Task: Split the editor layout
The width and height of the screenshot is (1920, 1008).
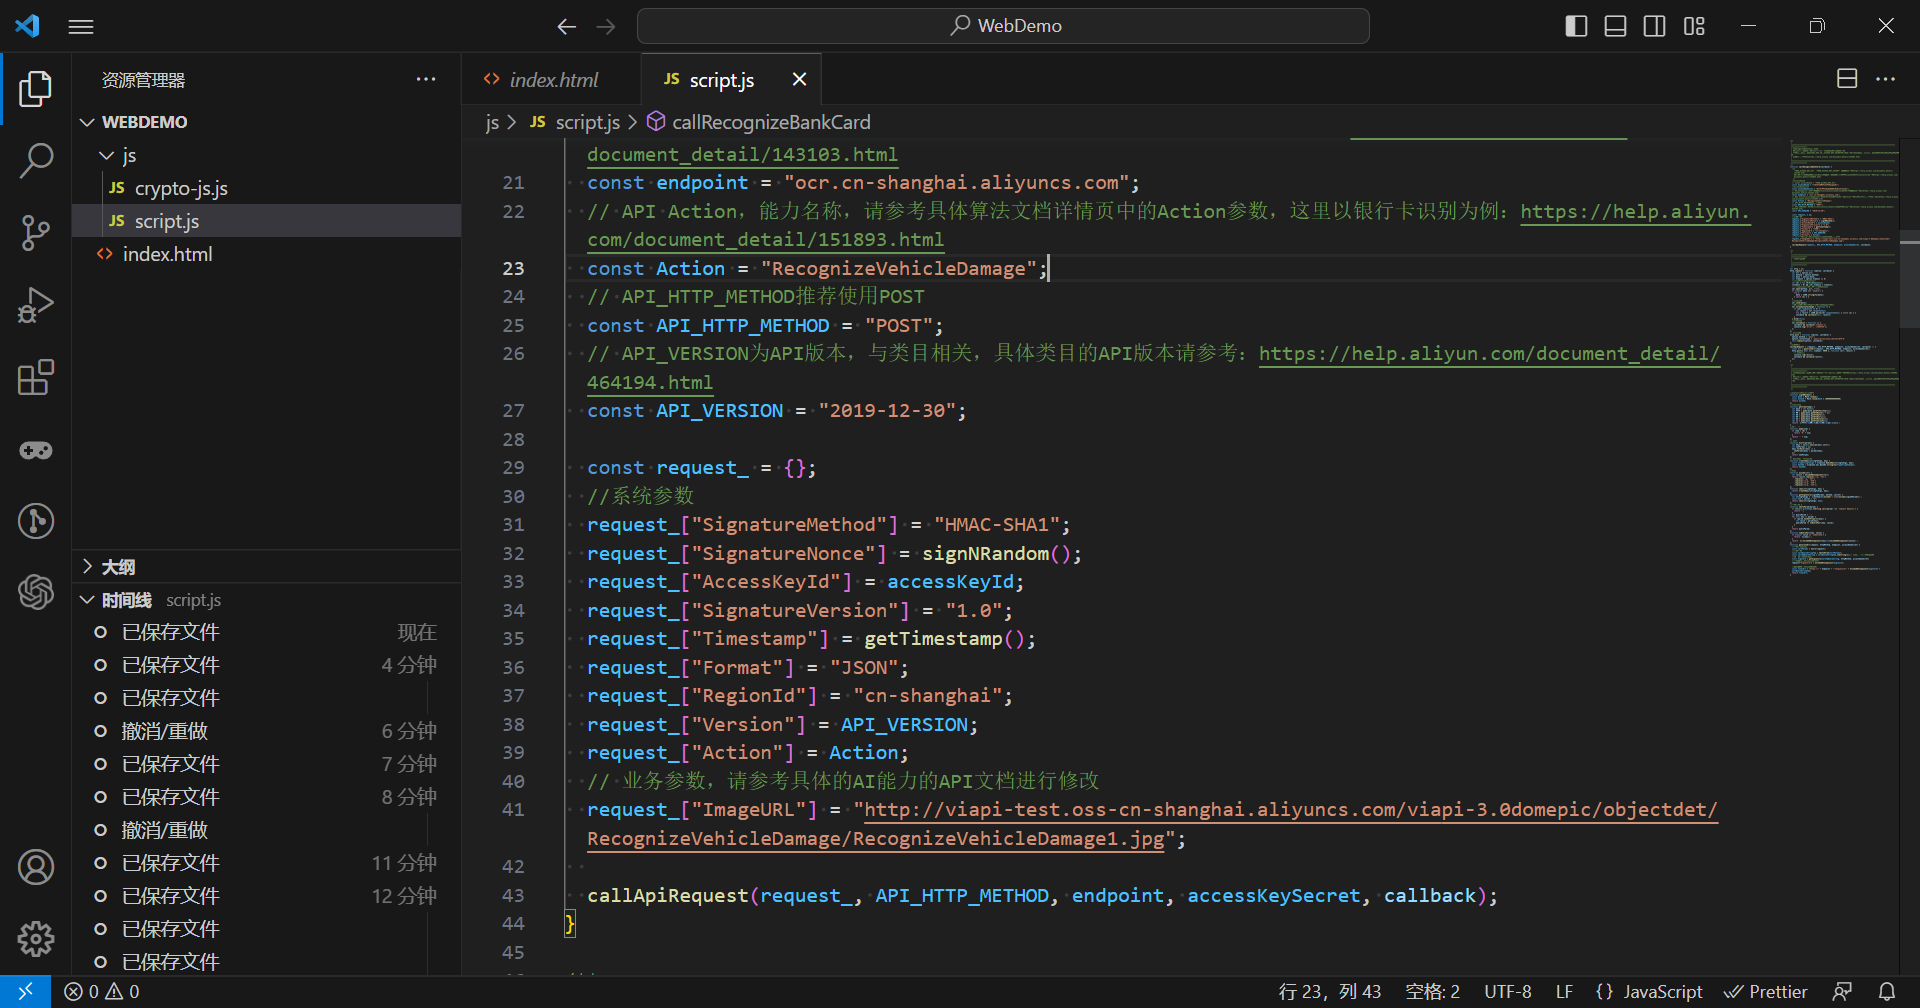Action: (x=1847, y=79)
